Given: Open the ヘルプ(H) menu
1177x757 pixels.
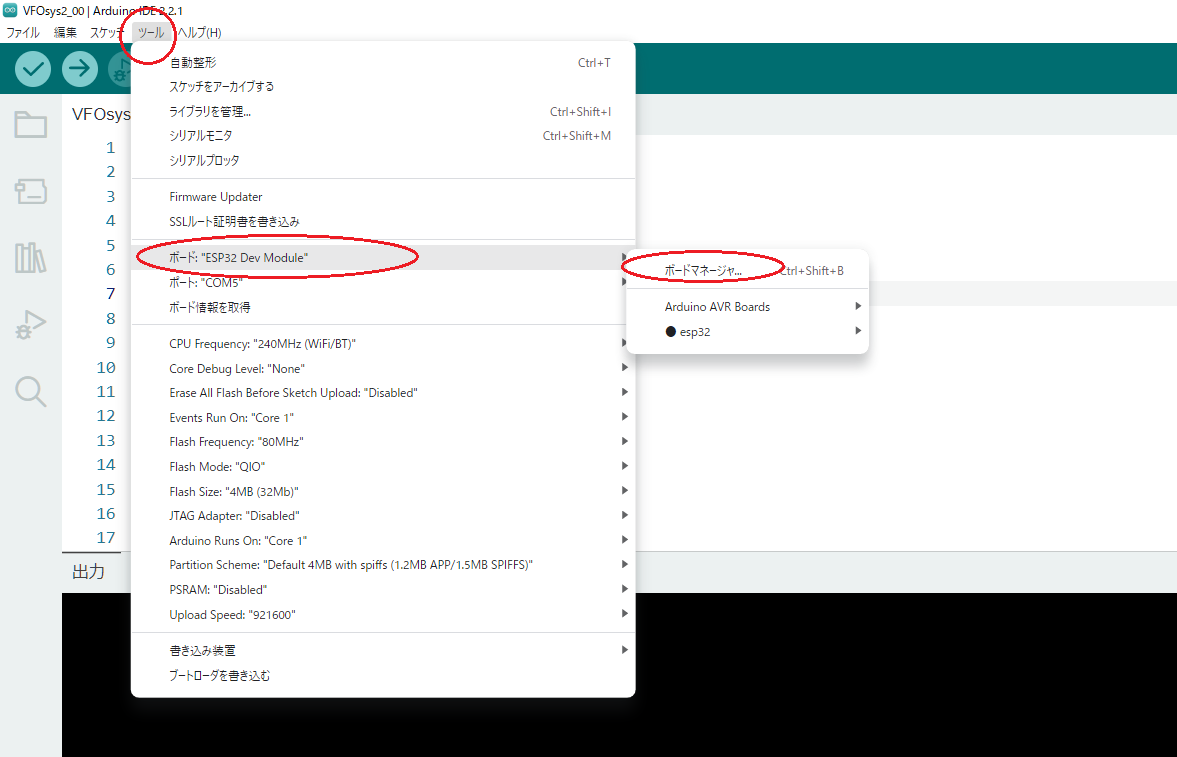Looking at the screenshot, I should 199,32.
